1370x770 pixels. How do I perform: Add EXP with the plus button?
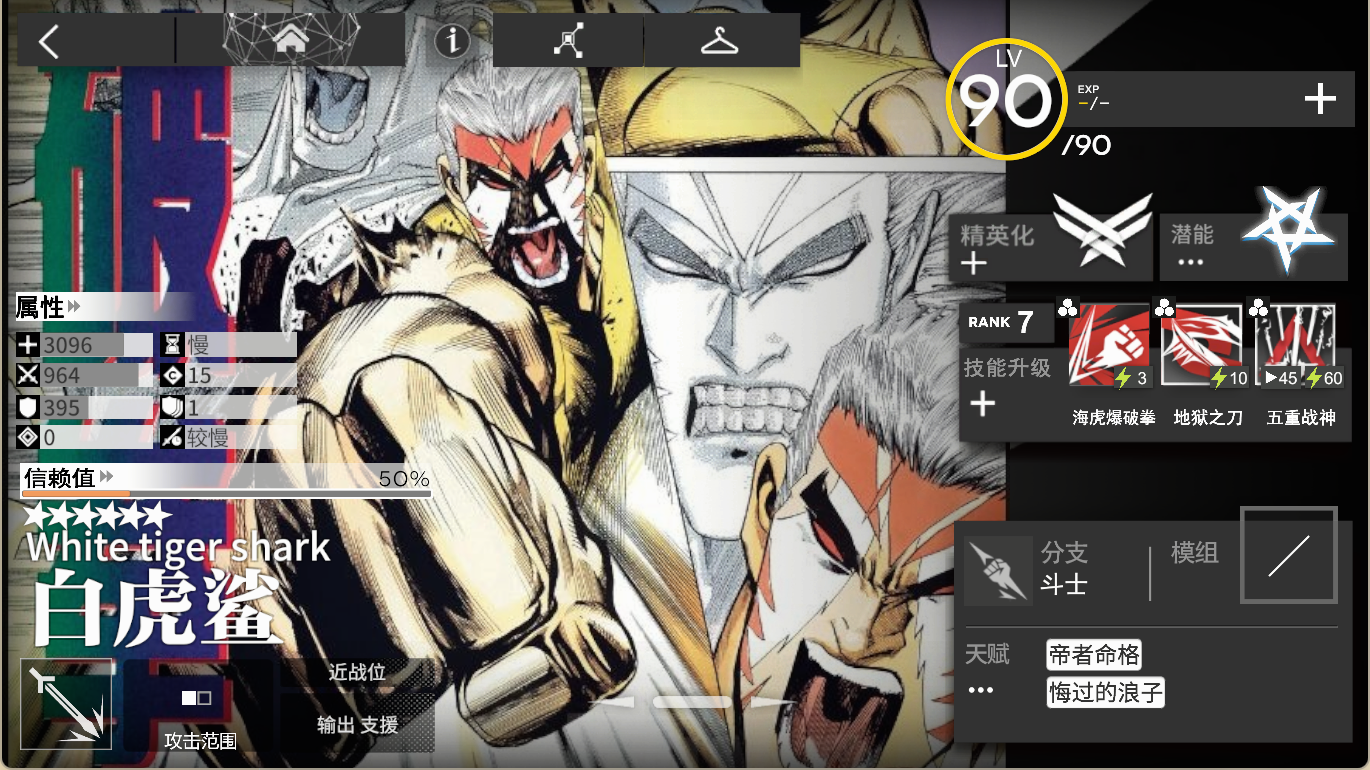1320,99
